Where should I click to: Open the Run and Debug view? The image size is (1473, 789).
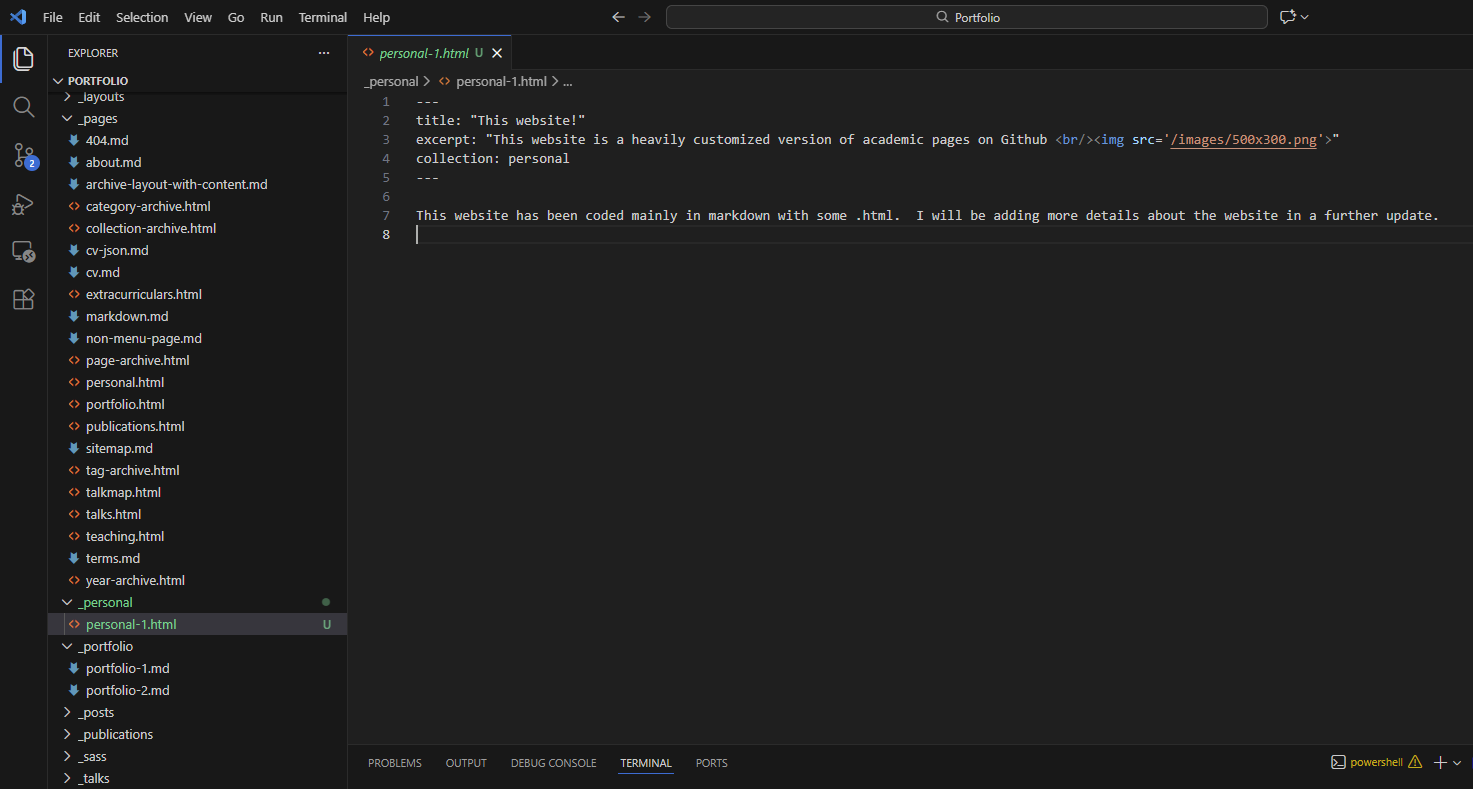pos(23,204)
